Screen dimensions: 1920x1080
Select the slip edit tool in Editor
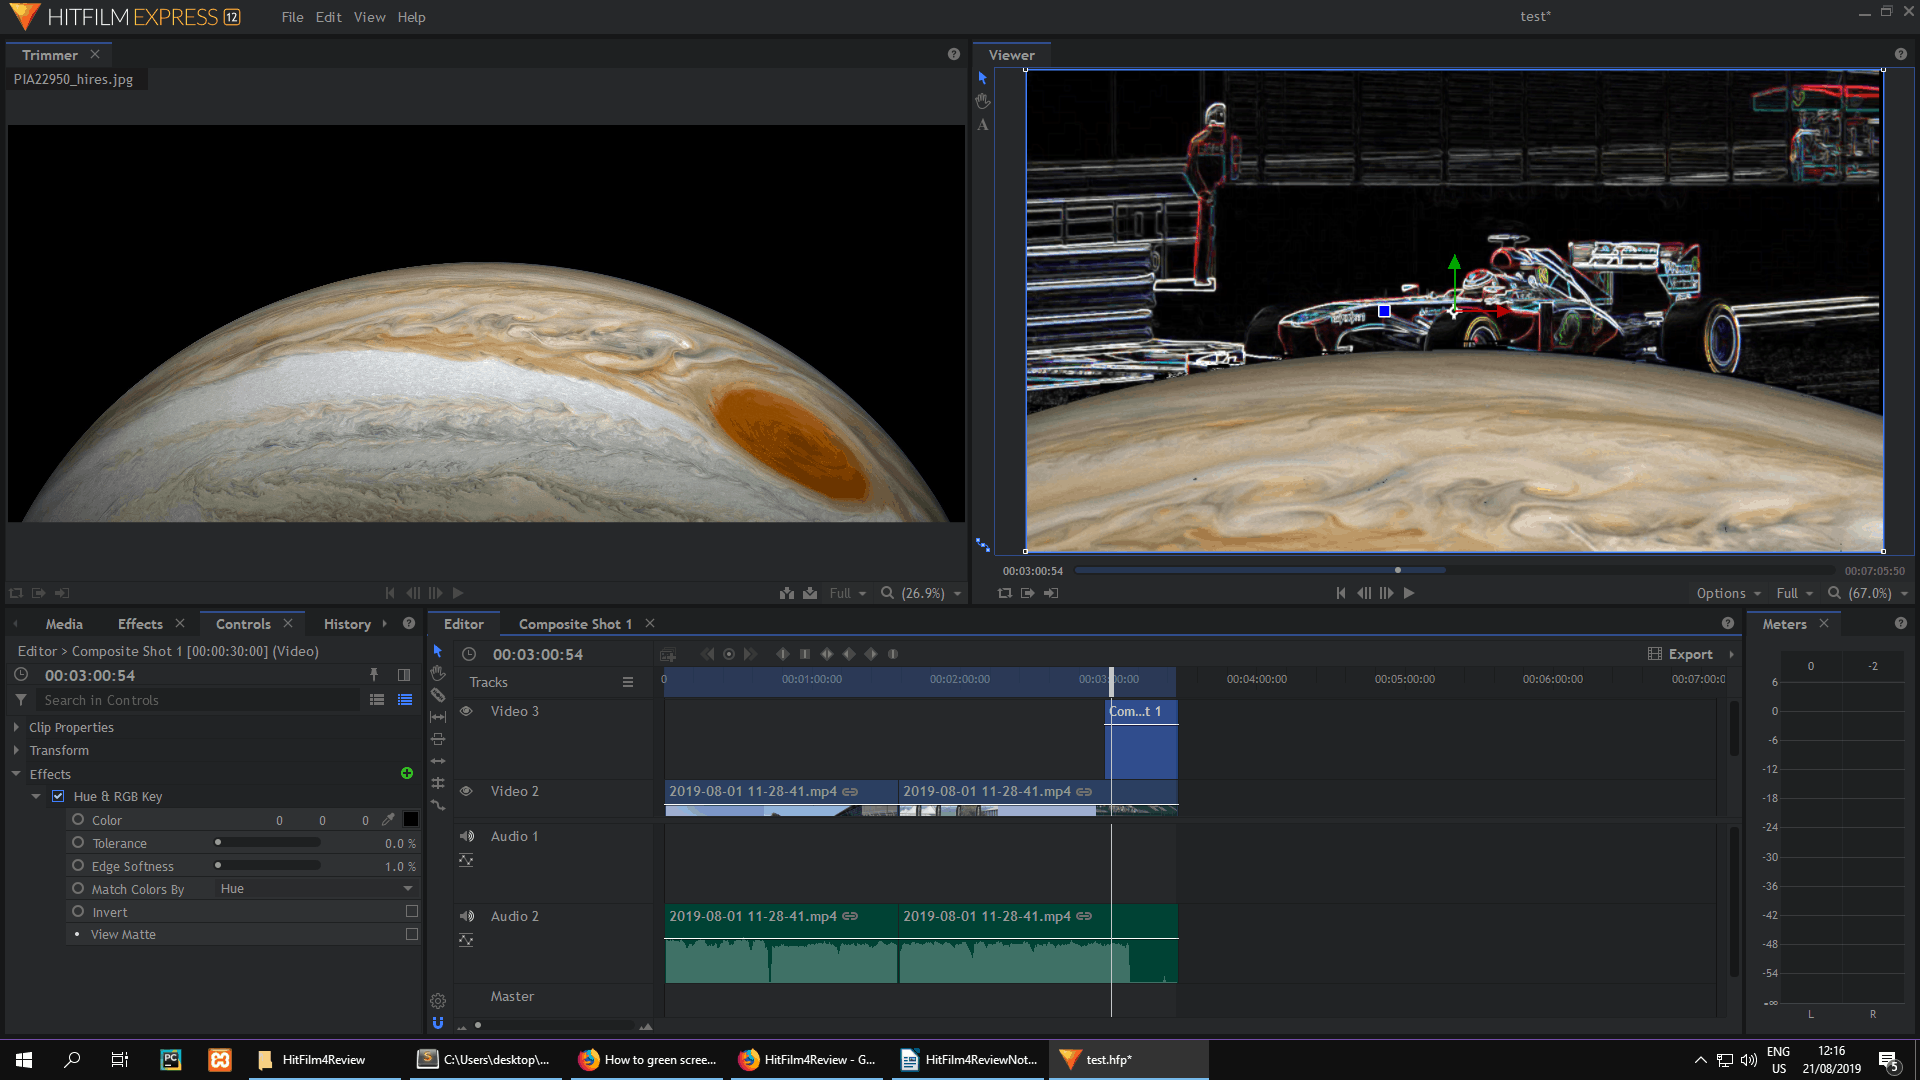[x=438, y=717]
